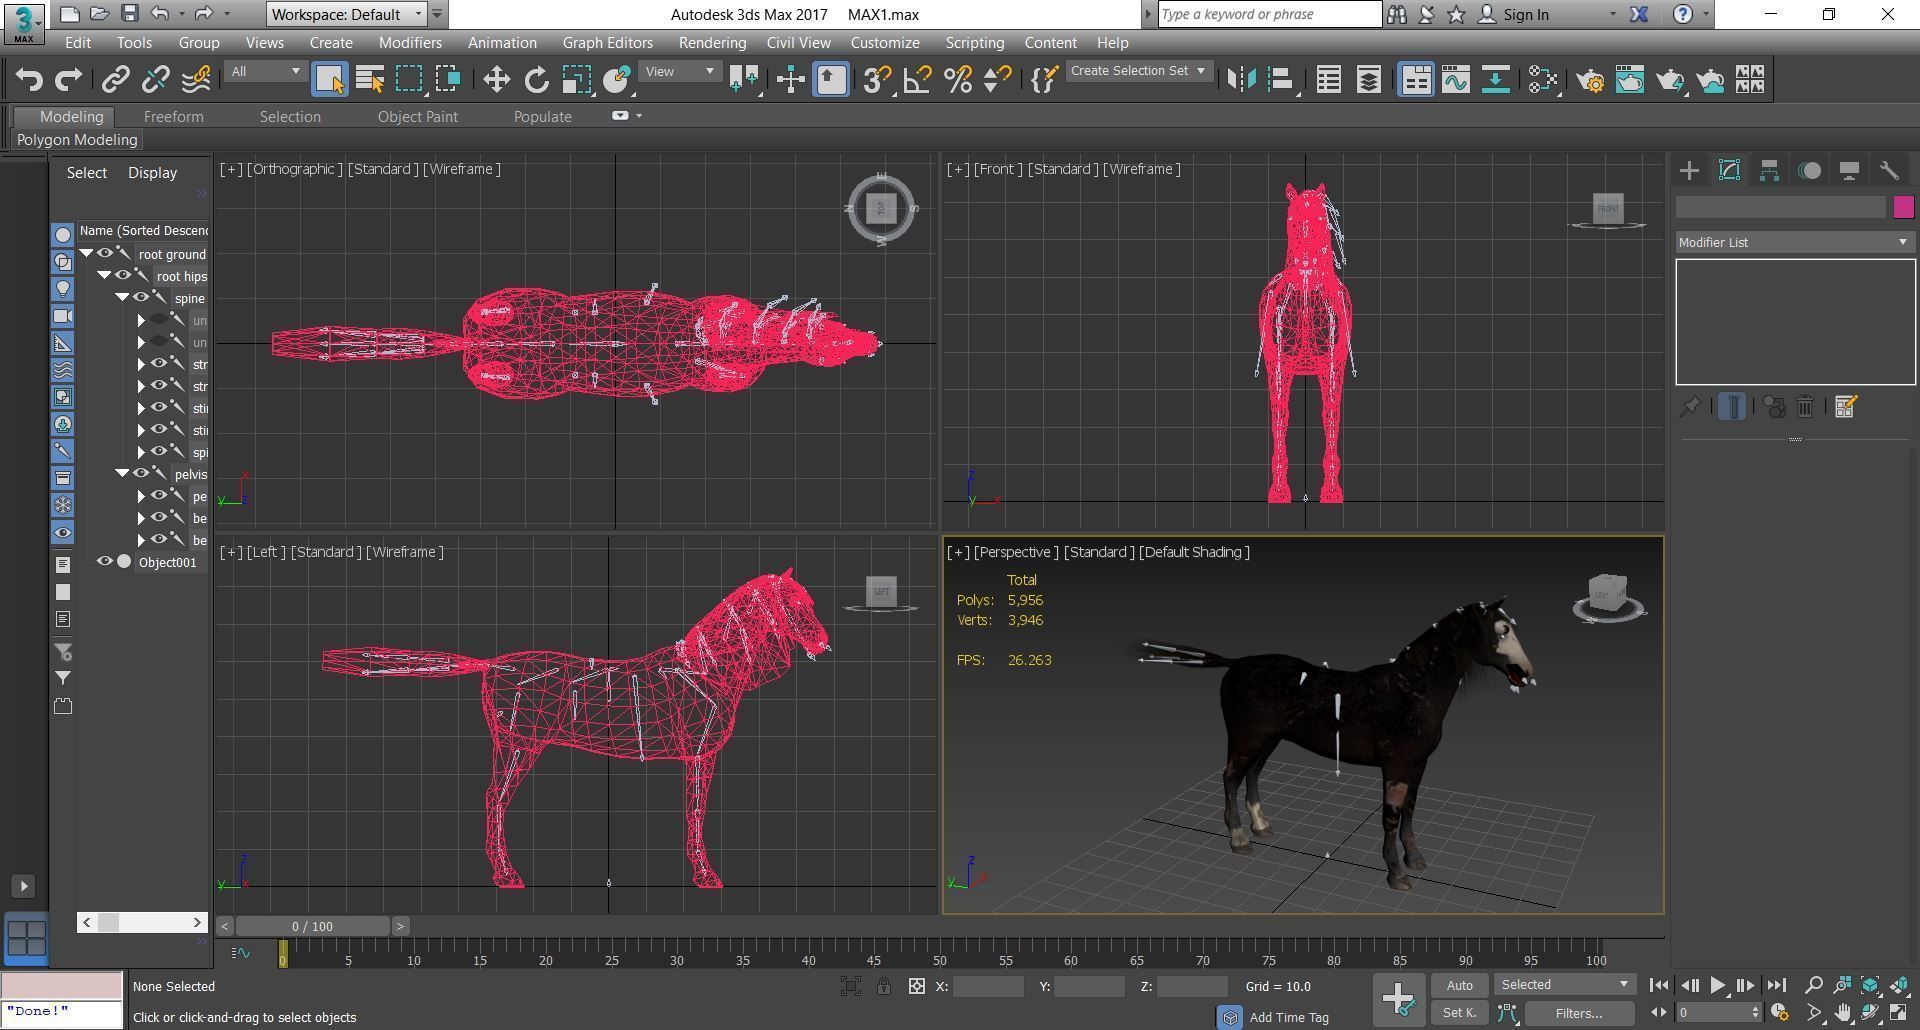Click the Filters... button
Screen dimensions: 1920x1030
coord(1579,1013)
